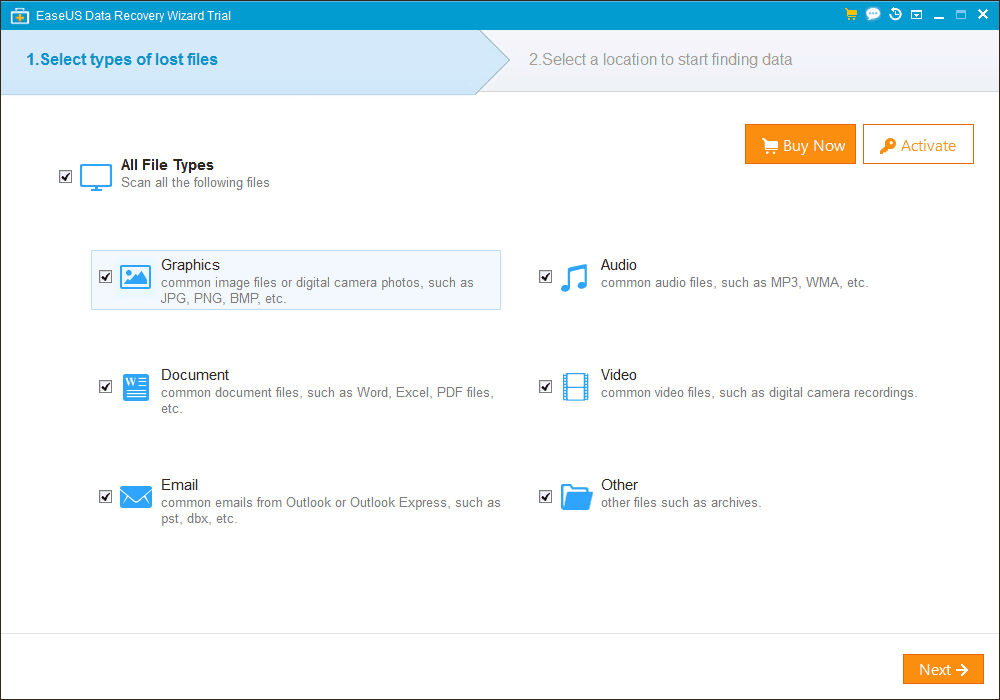Click the Document label text

(x=195, y=375)
